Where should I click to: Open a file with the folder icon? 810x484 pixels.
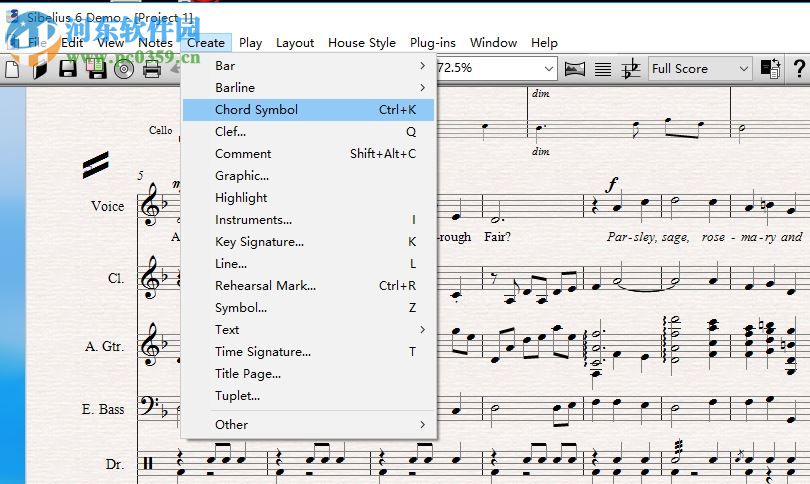pos(40,69)
